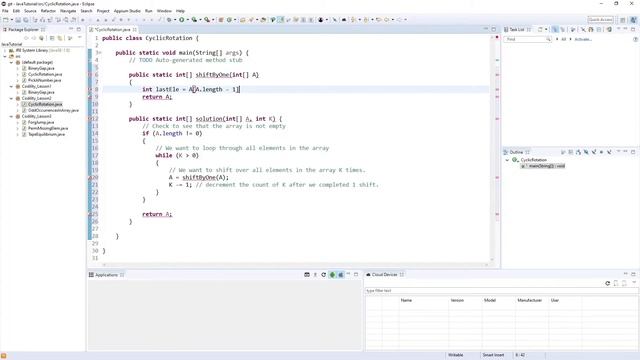Click the Debug bug toolbar icon

[169, 20]
